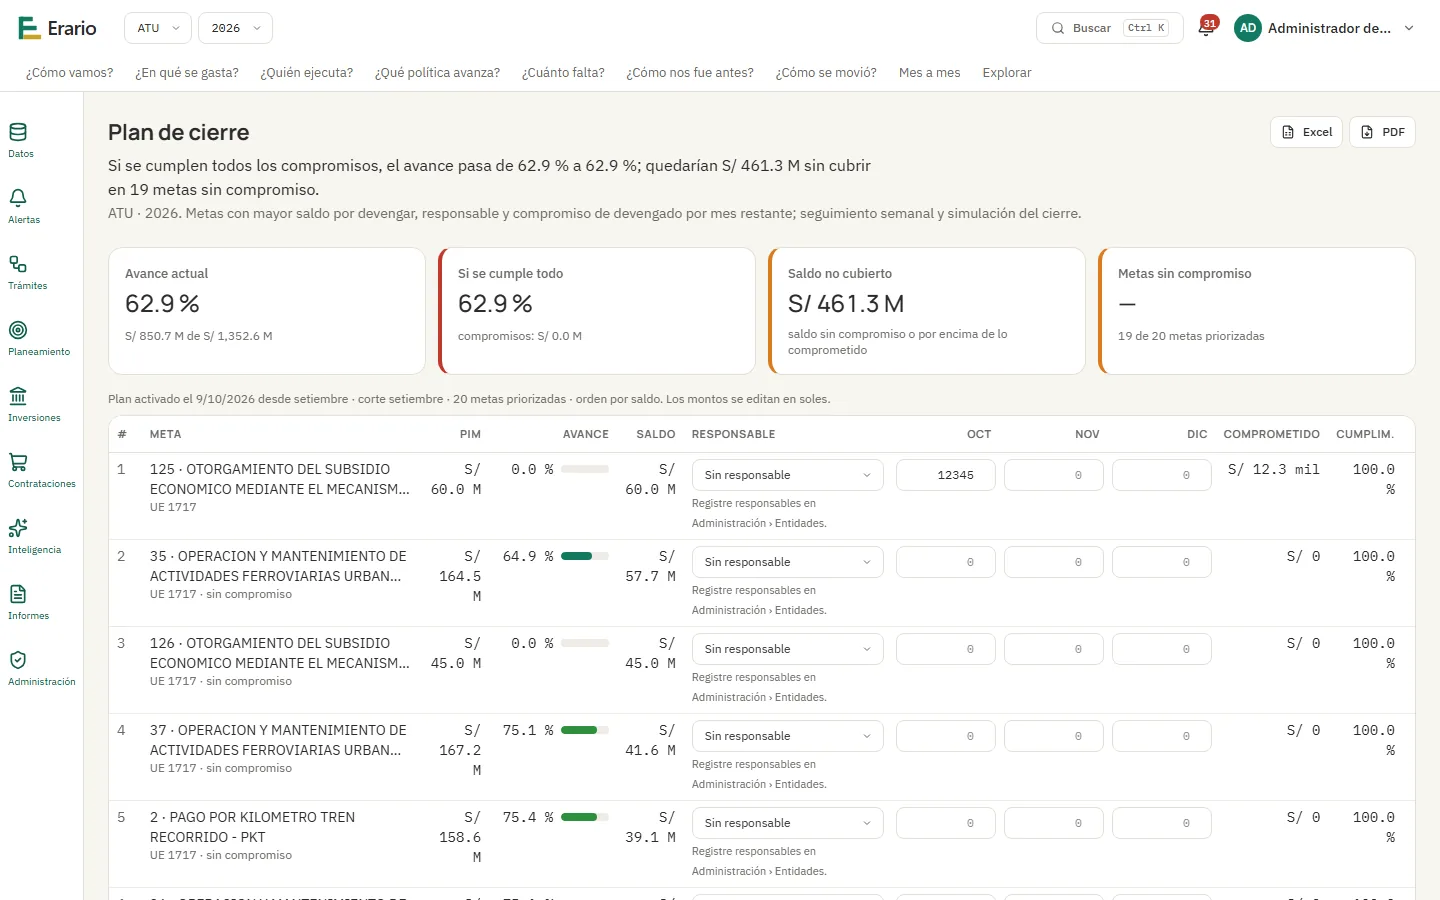Sort by the SALDO column header
Viewport: 1440px width, 900px height.
tap(656, 434)
